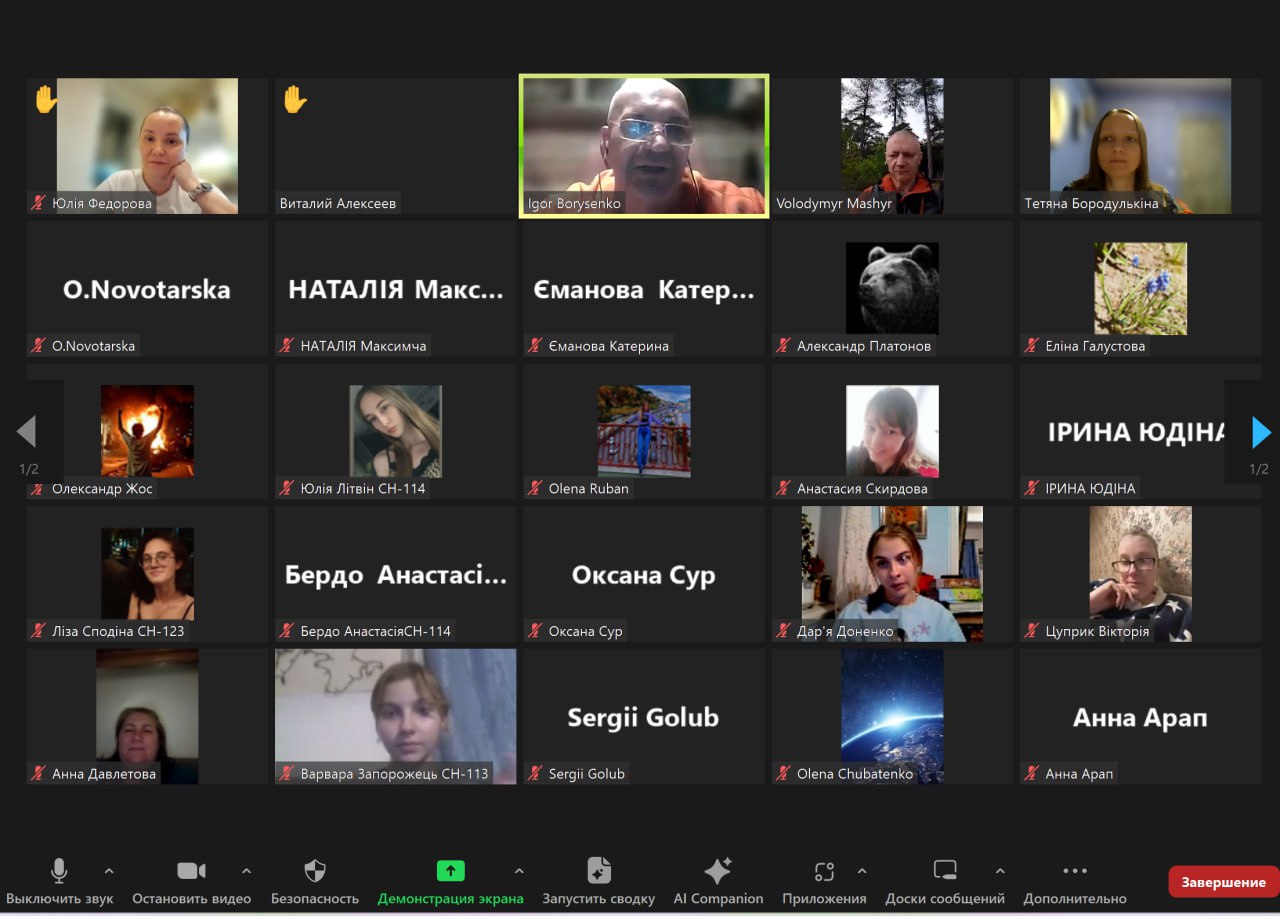This screenshot has width=1280, height=916.
Task: Click raised hand icon on Виталий Алексеев tile
Action: tap(294, 100)
